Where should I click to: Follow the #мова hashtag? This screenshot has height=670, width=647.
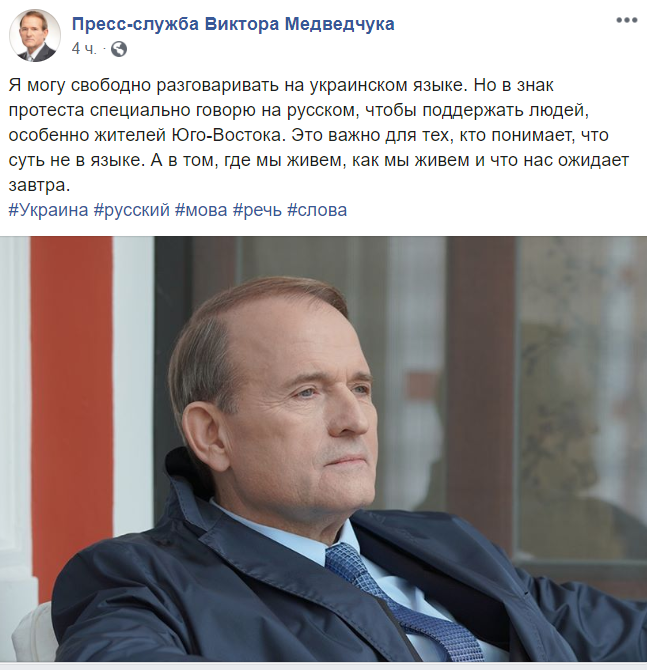pyautogui.click(x=201, y=210)
